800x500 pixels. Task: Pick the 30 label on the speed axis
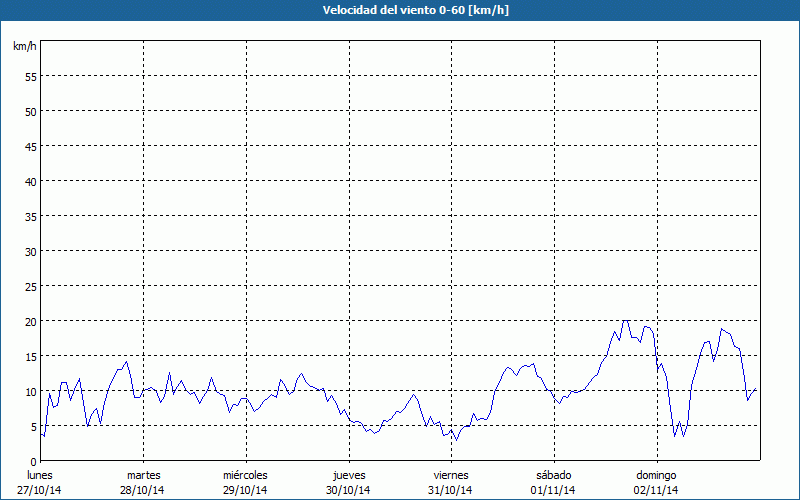(x=31, y=251)
